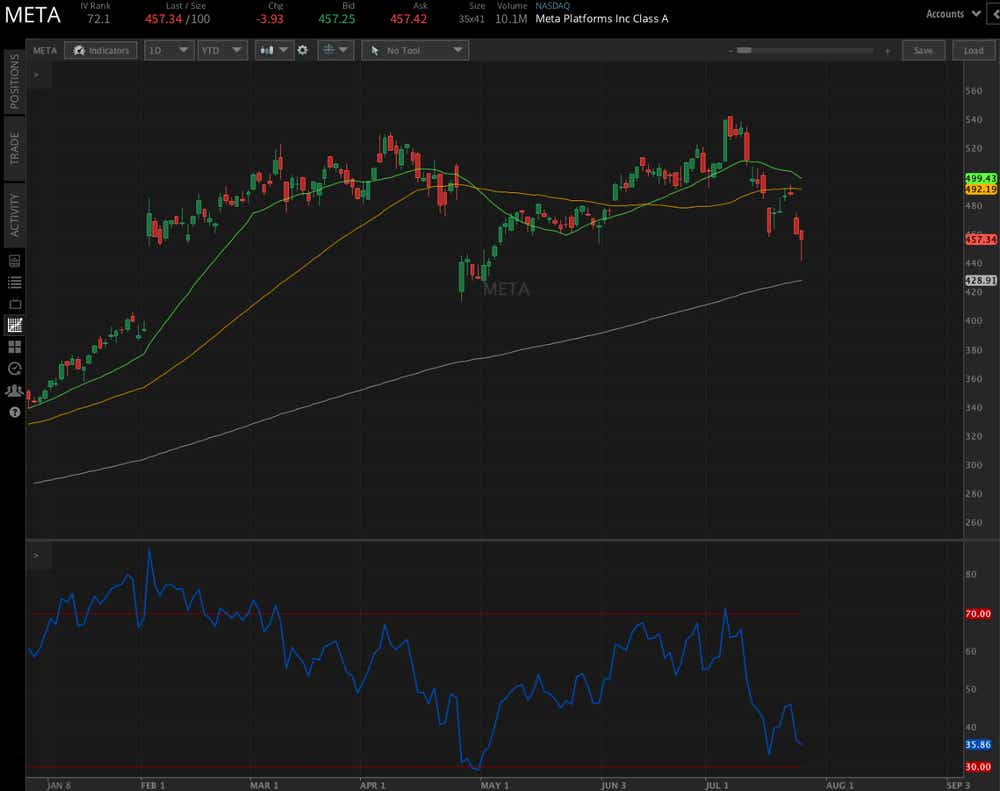1000x791 pixels.
Task: Click the last price 457.34
Action: click(163, 19)
